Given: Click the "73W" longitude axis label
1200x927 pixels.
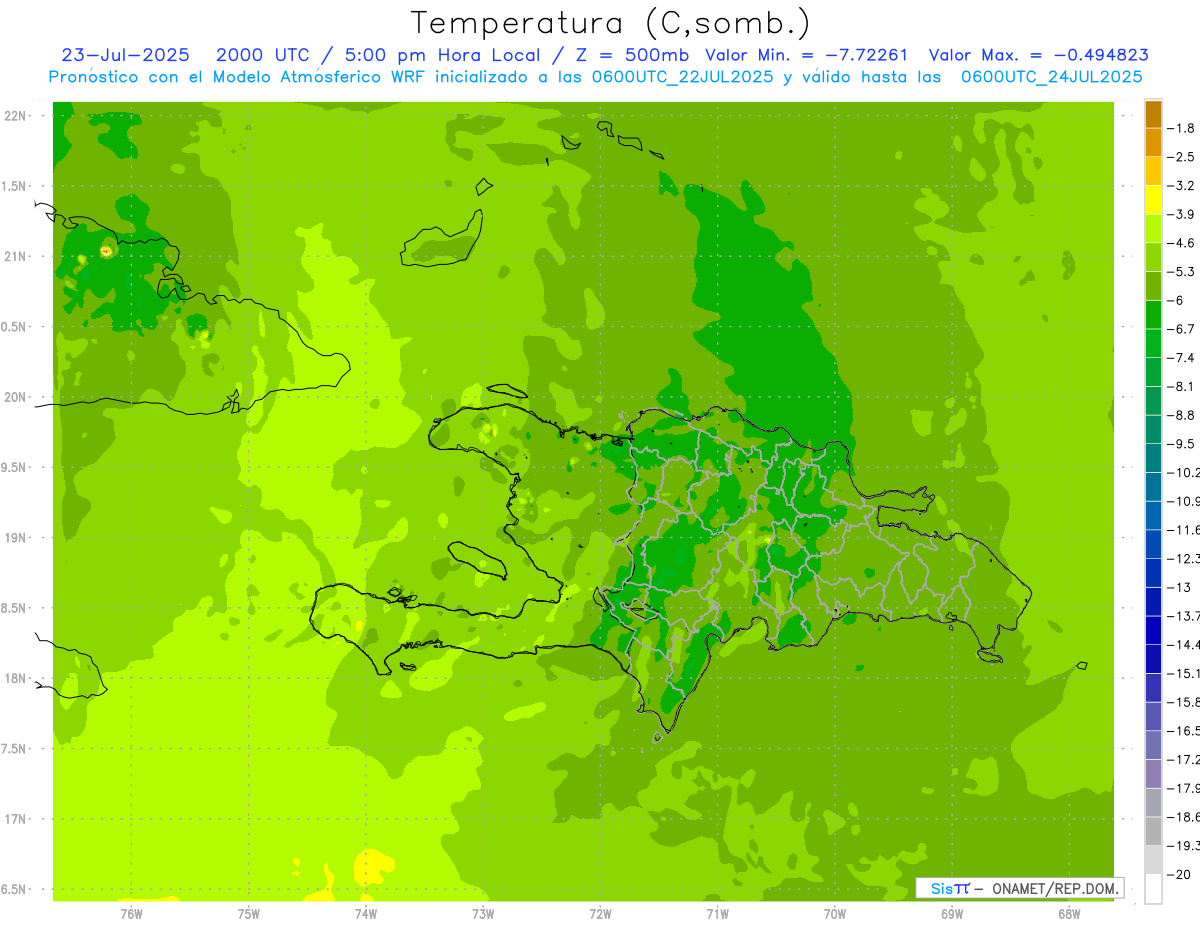Looking at the screenshot, I should [x=483, y=913].
